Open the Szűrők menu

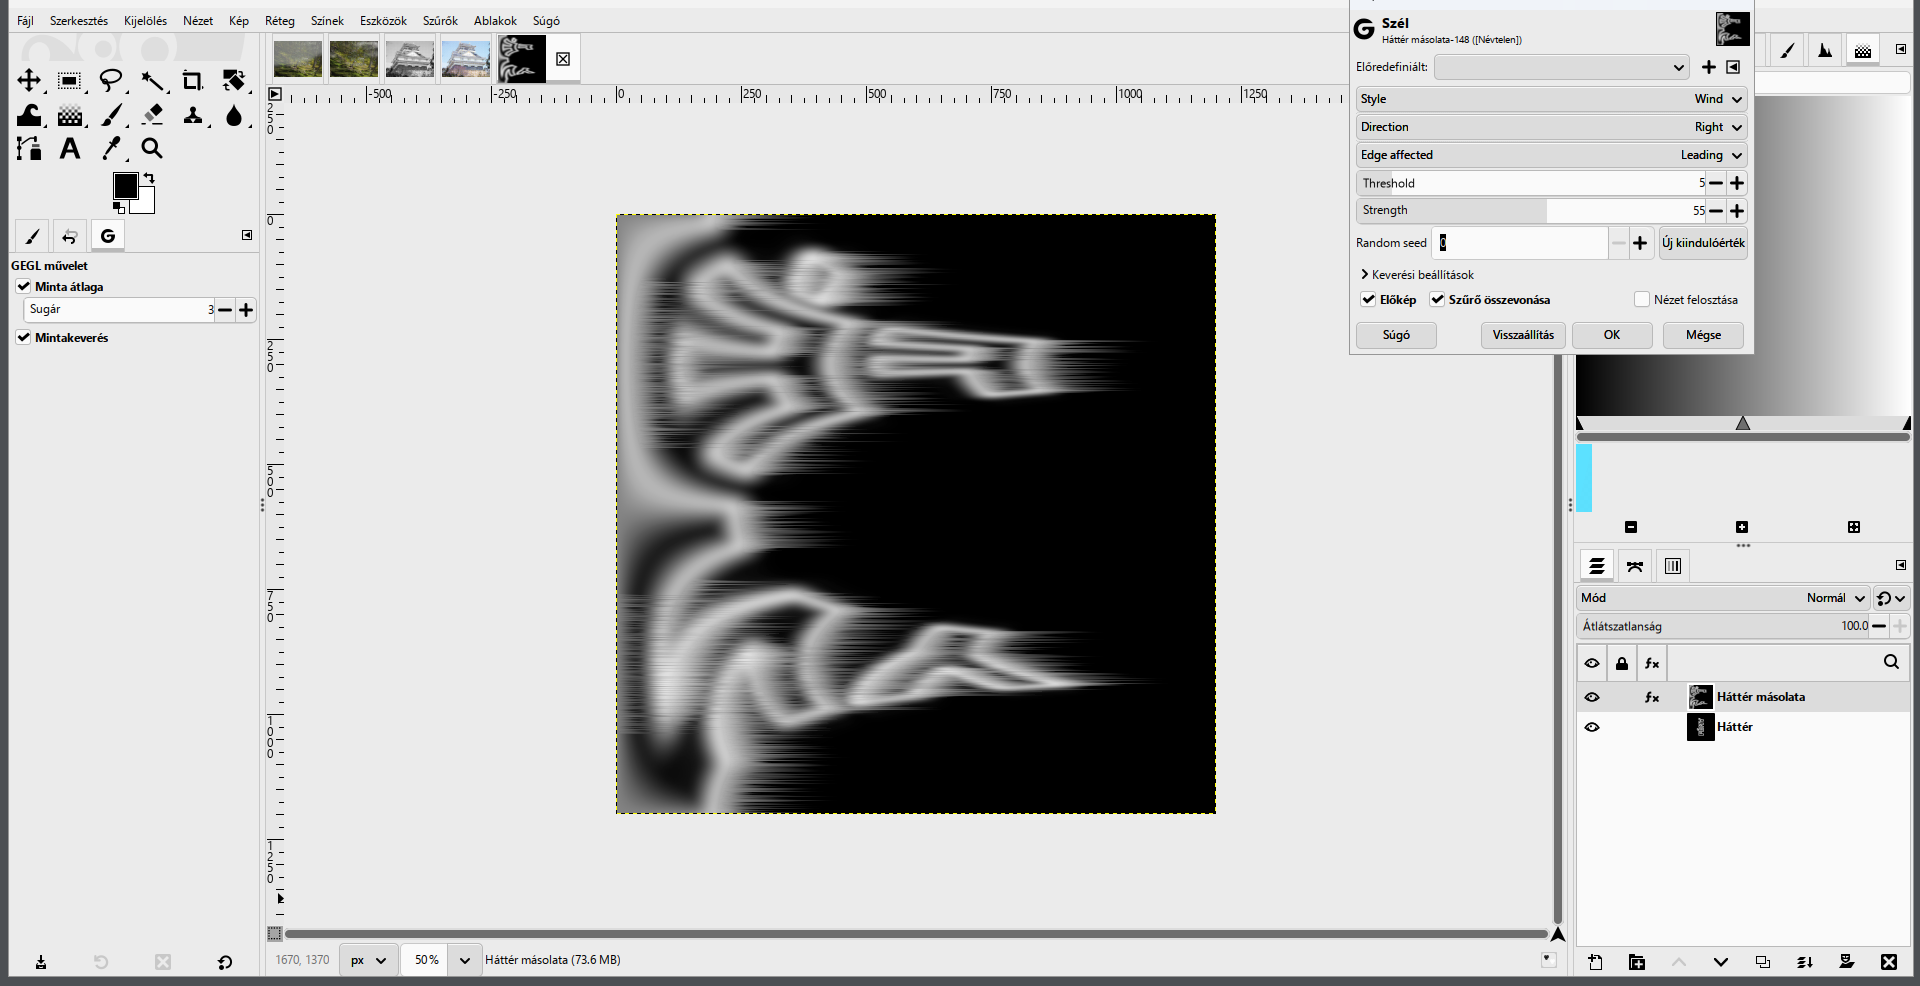tap(440, 21)
